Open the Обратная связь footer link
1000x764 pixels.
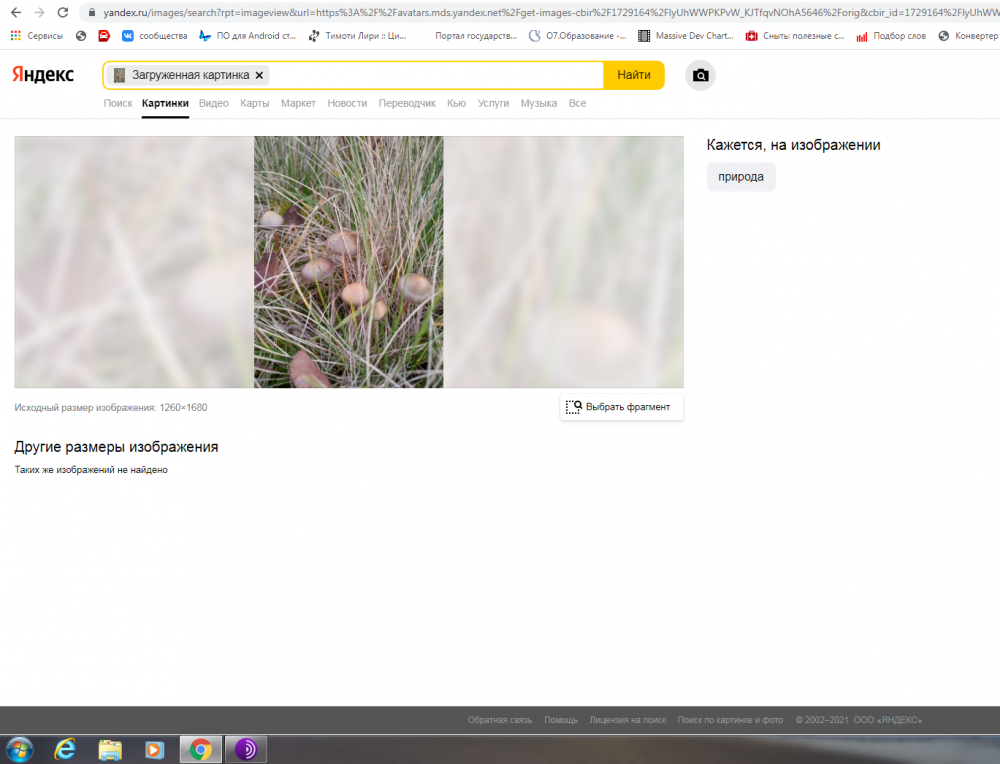[499, 720]
